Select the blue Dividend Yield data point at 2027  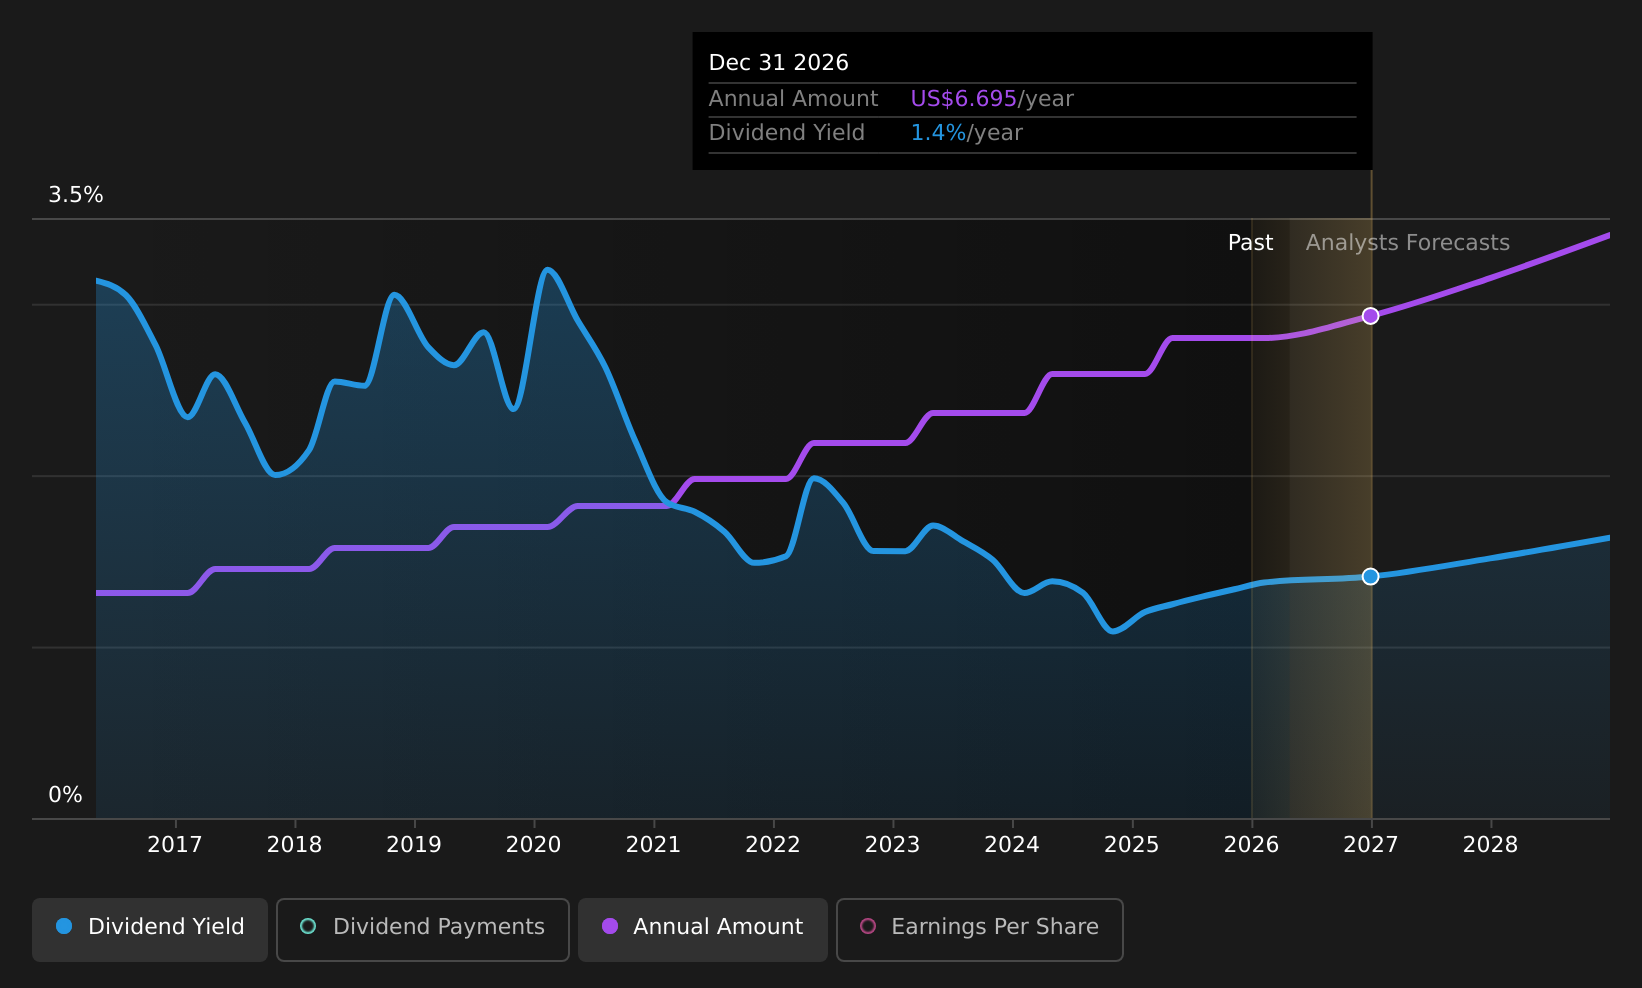pos(1370,576)
